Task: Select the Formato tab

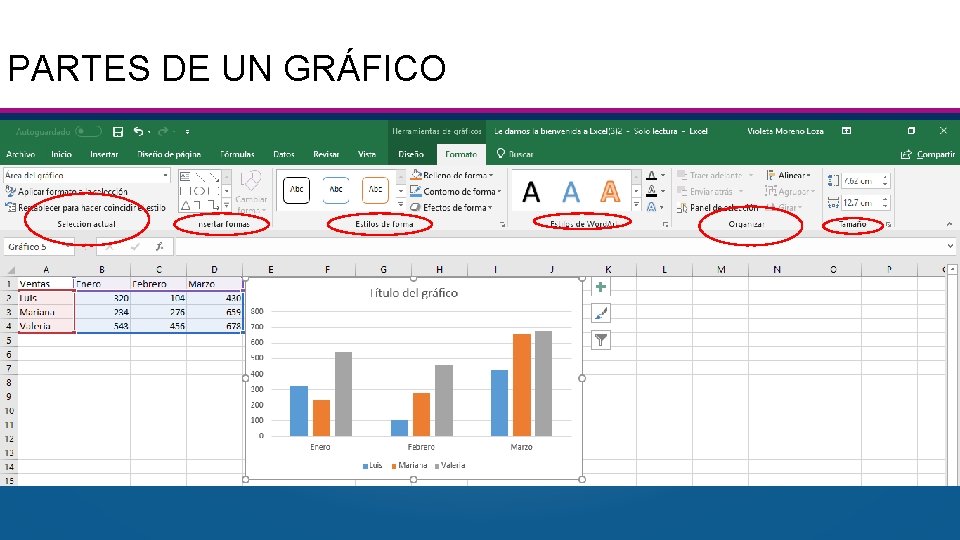Action: pos(461,154)
